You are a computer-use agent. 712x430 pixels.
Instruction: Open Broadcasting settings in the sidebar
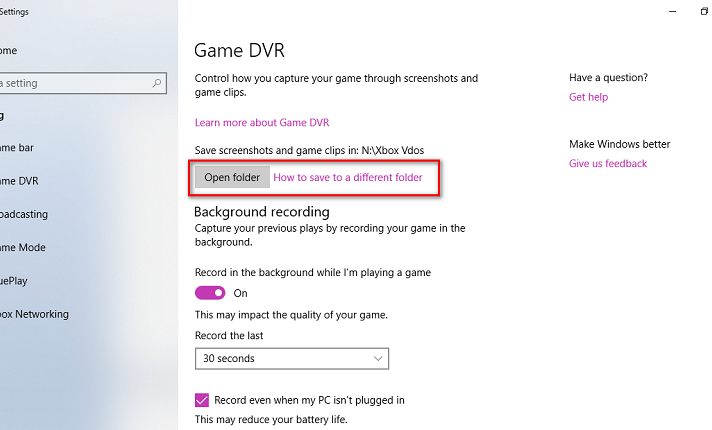pos(24,214)
